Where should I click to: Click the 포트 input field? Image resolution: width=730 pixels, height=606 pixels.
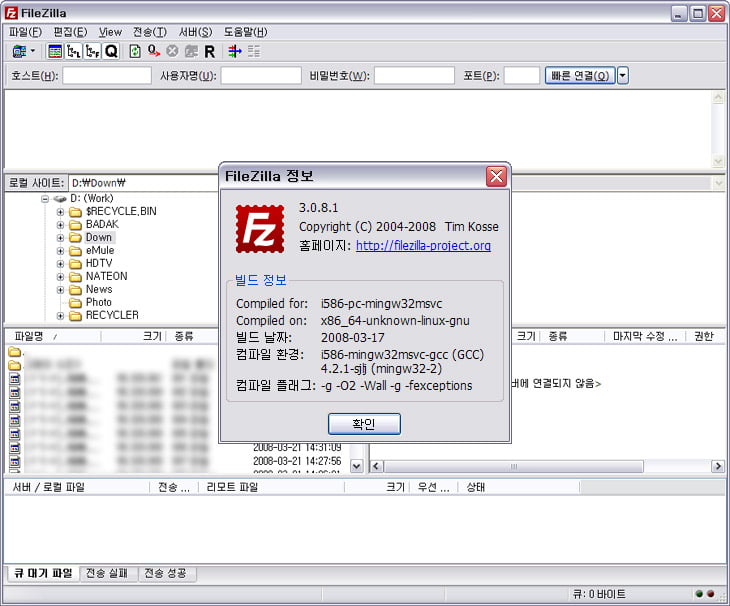pos(522,75)
